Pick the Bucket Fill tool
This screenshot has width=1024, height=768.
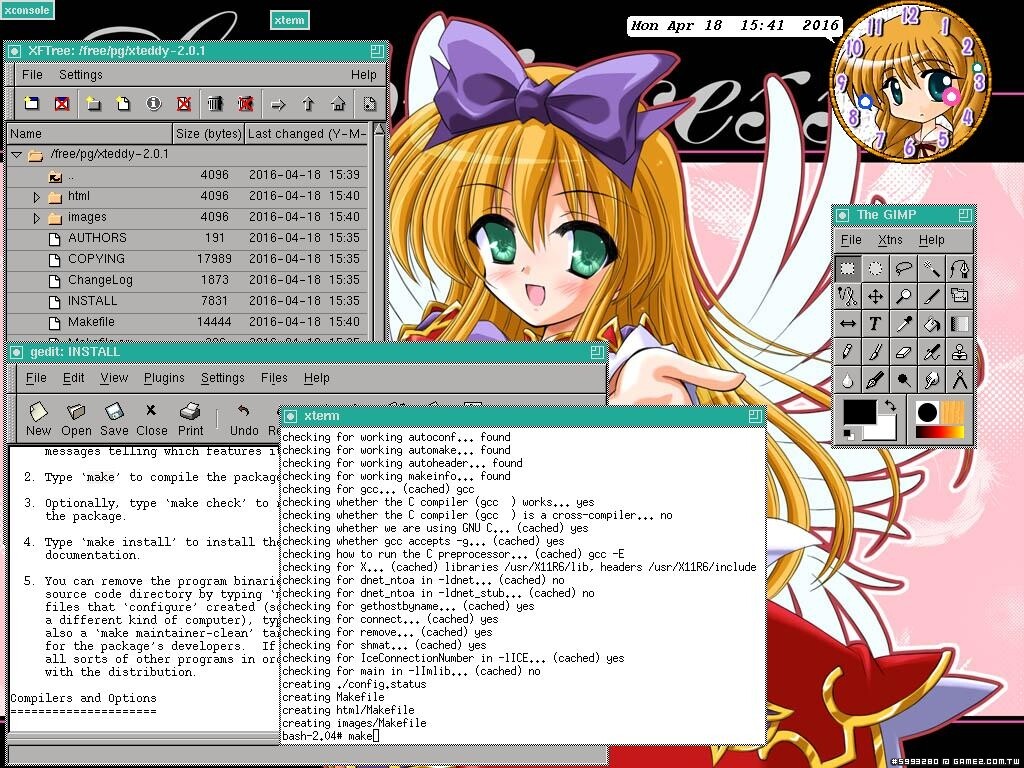click(x=932, y=324)
